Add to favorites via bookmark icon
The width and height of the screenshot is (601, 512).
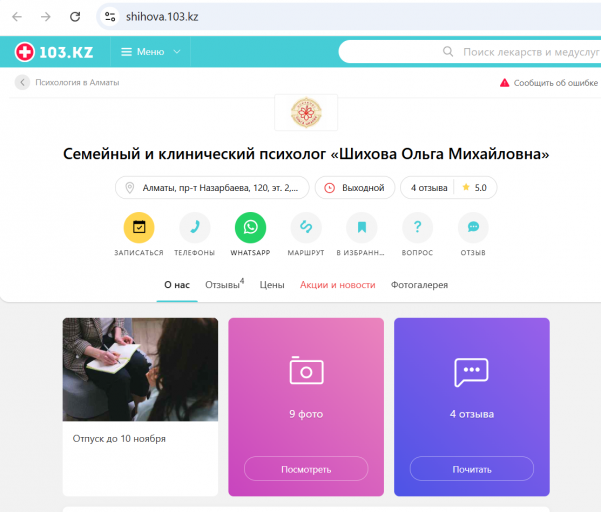coord(361,227)
